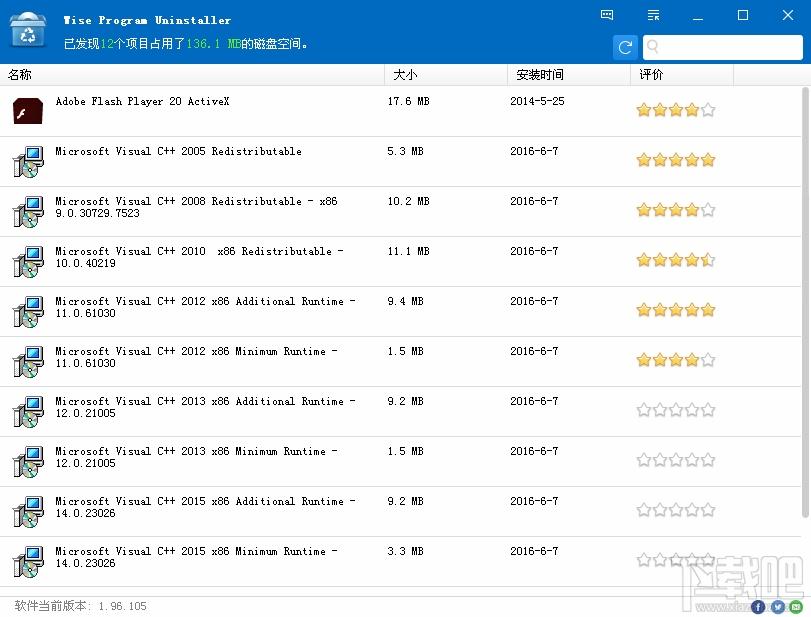This screenshot has height=617, width=811.
Task: Select Visual C++ 2008 Redistributable x86 name
Action: (x=196, y=207)
